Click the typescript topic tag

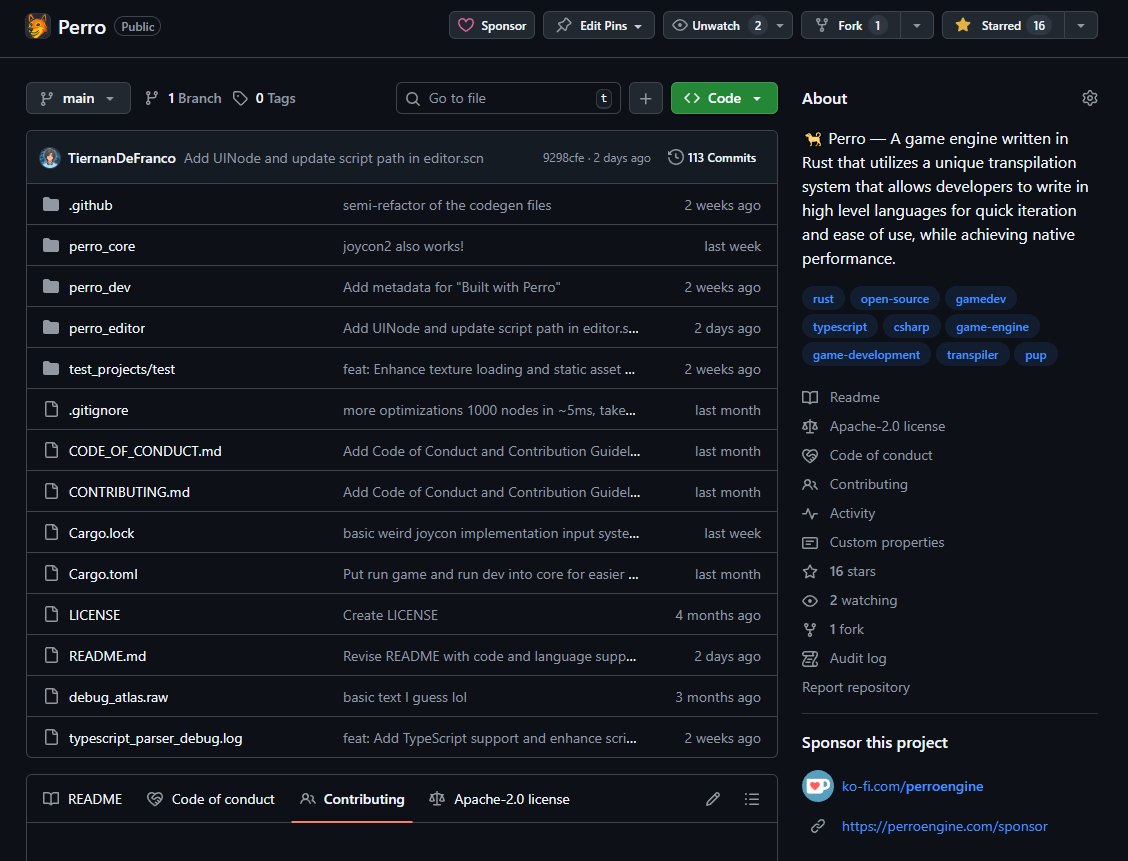840,327
